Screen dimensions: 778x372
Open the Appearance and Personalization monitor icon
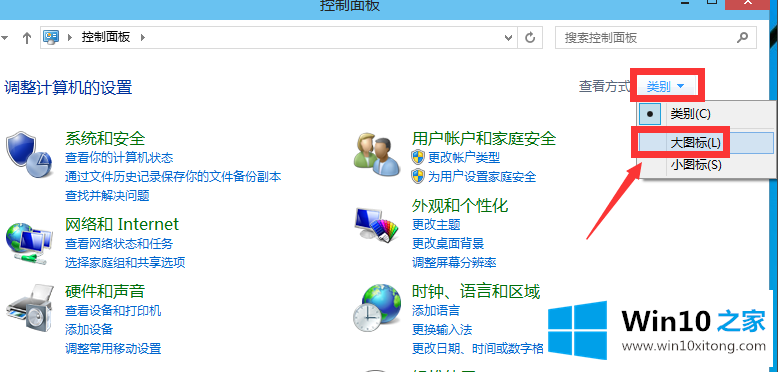click(x=377, y=225)
